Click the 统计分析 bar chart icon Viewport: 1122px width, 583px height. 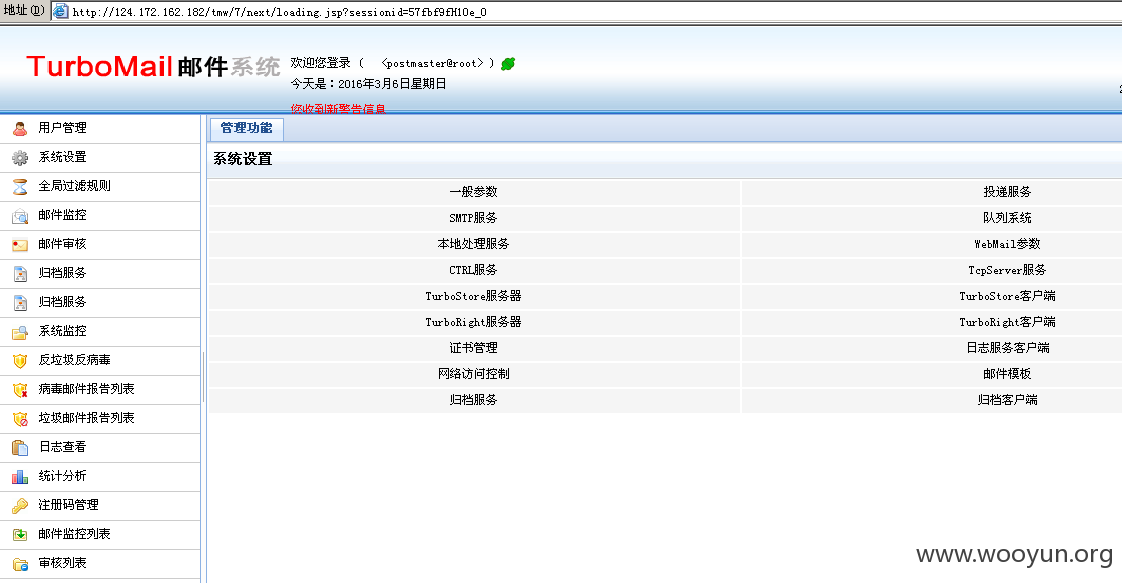(x=20, y=476)
